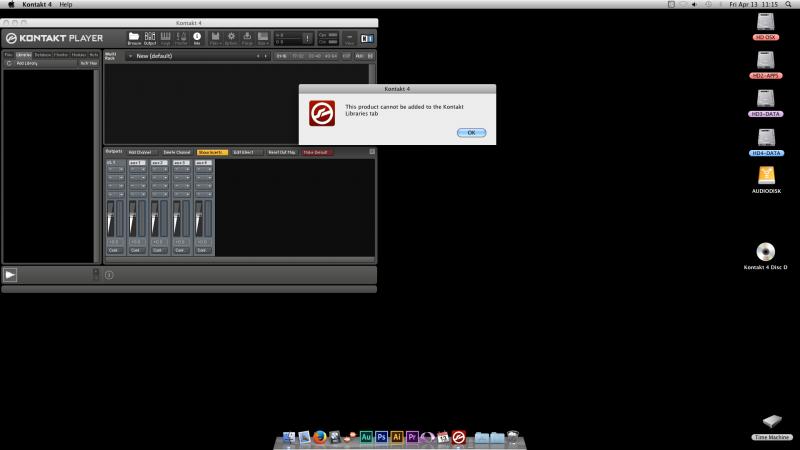This screenshot has height=450, width=800.
Task: Click the Purge icon in toolbar
Action: coord(247,38)
